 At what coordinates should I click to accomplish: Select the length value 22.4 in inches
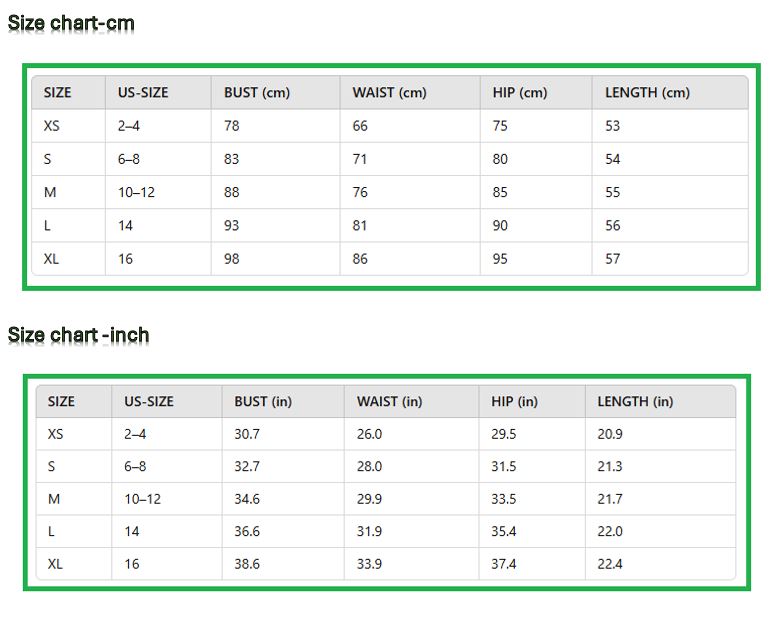click(x=610, y=564)
